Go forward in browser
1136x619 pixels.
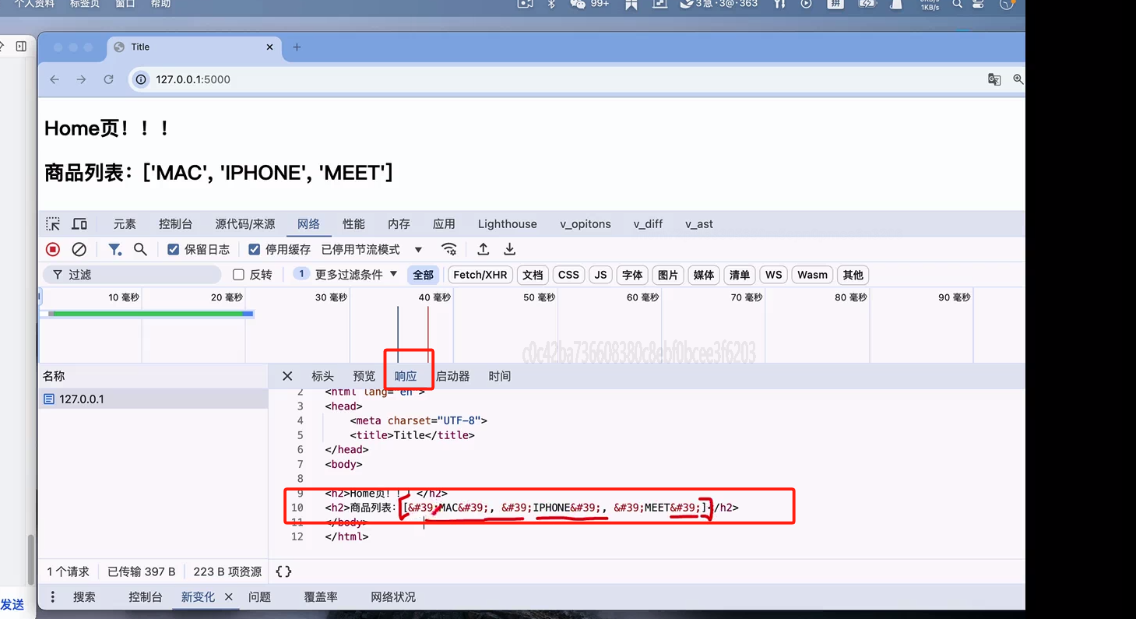[81, 80]
